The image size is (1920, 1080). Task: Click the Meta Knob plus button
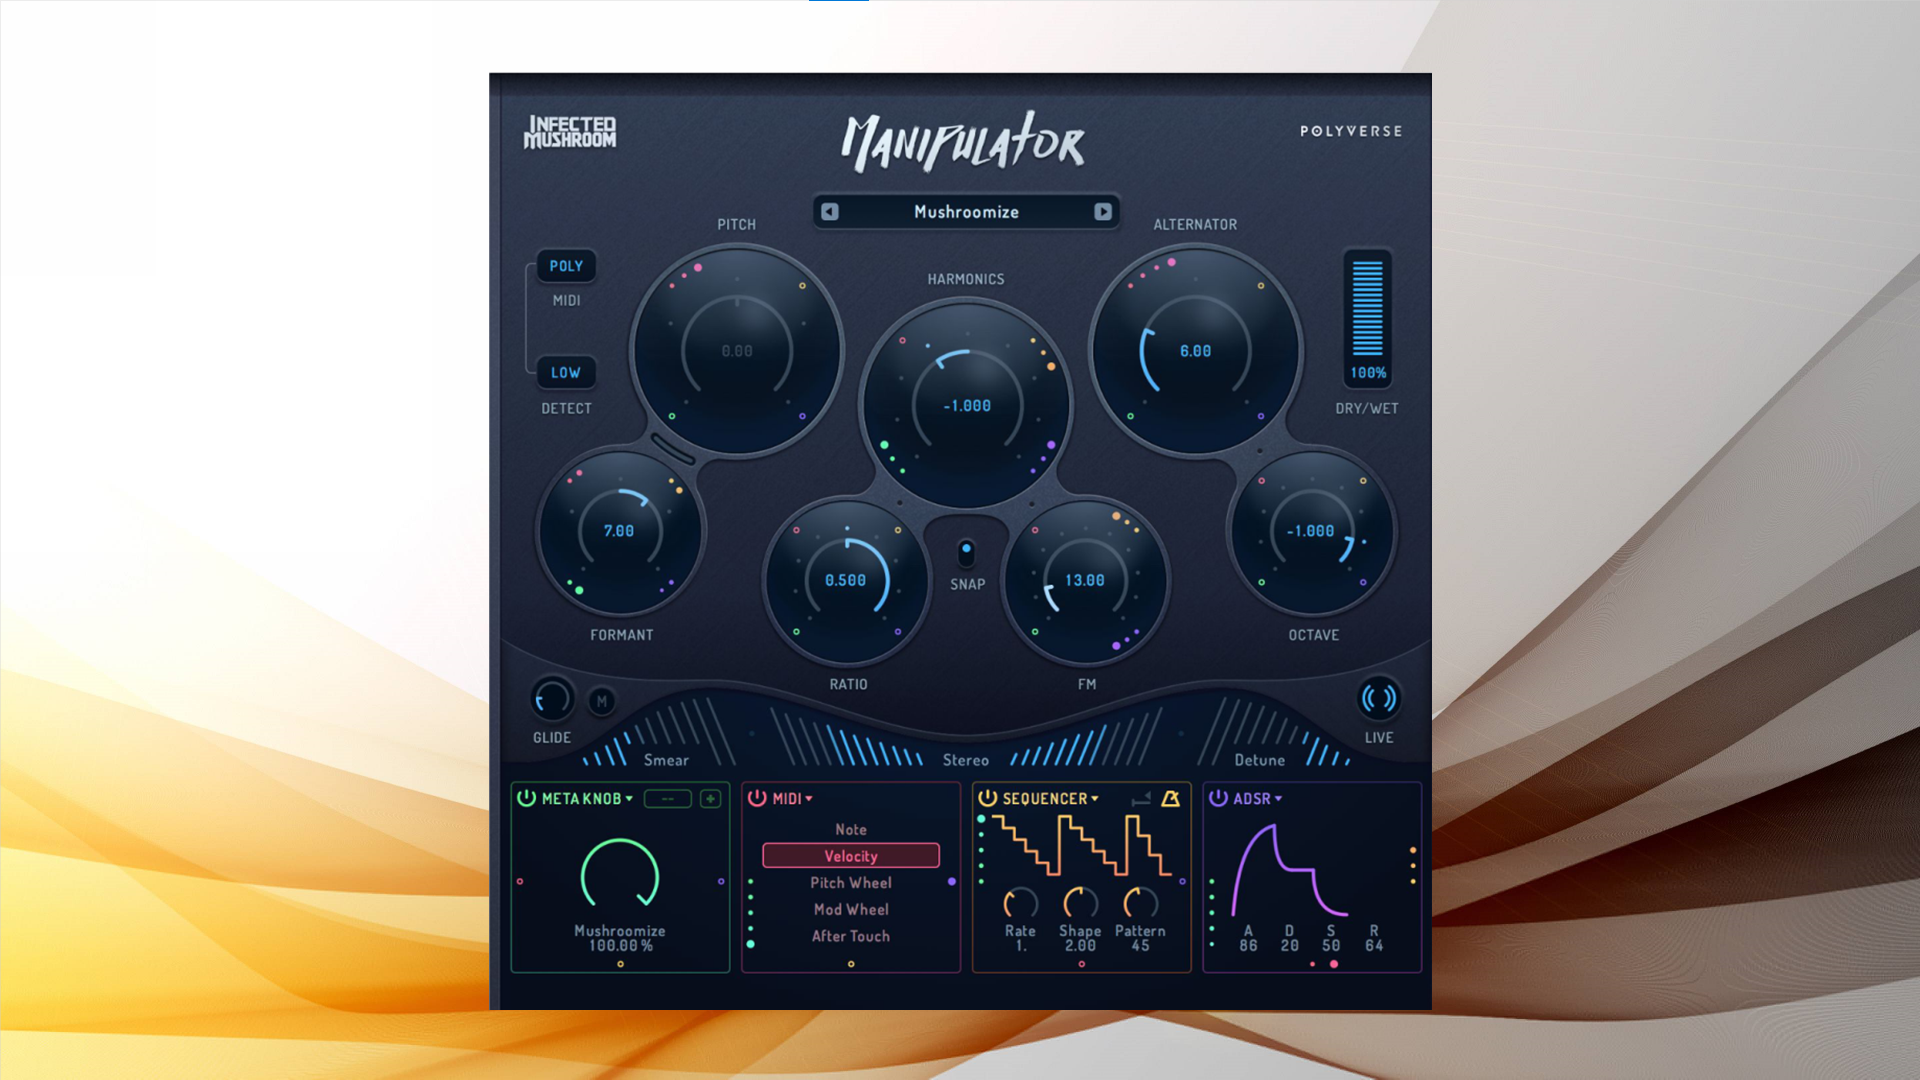point(710,799)
